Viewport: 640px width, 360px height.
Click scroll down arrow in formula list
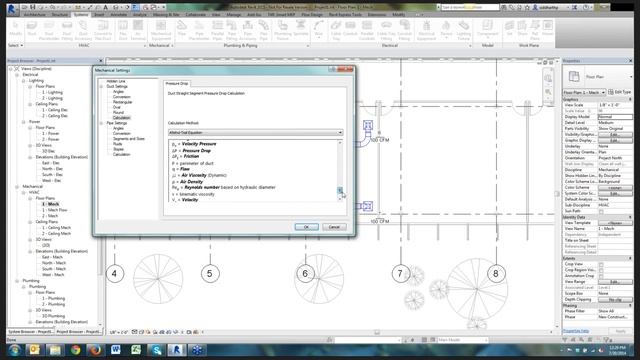tap(340, 199)
